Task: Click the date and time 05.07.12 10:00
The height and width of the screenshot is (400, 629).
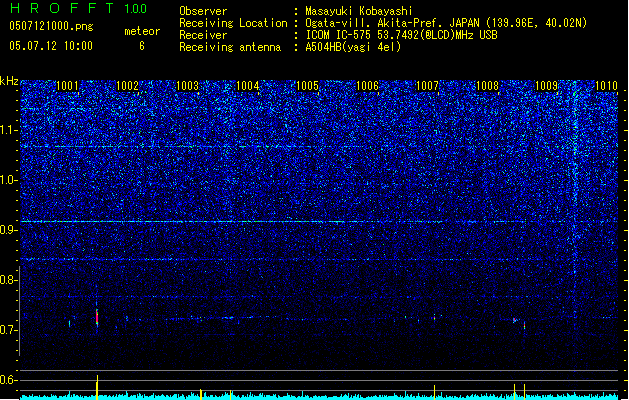Action: (51, 46)
